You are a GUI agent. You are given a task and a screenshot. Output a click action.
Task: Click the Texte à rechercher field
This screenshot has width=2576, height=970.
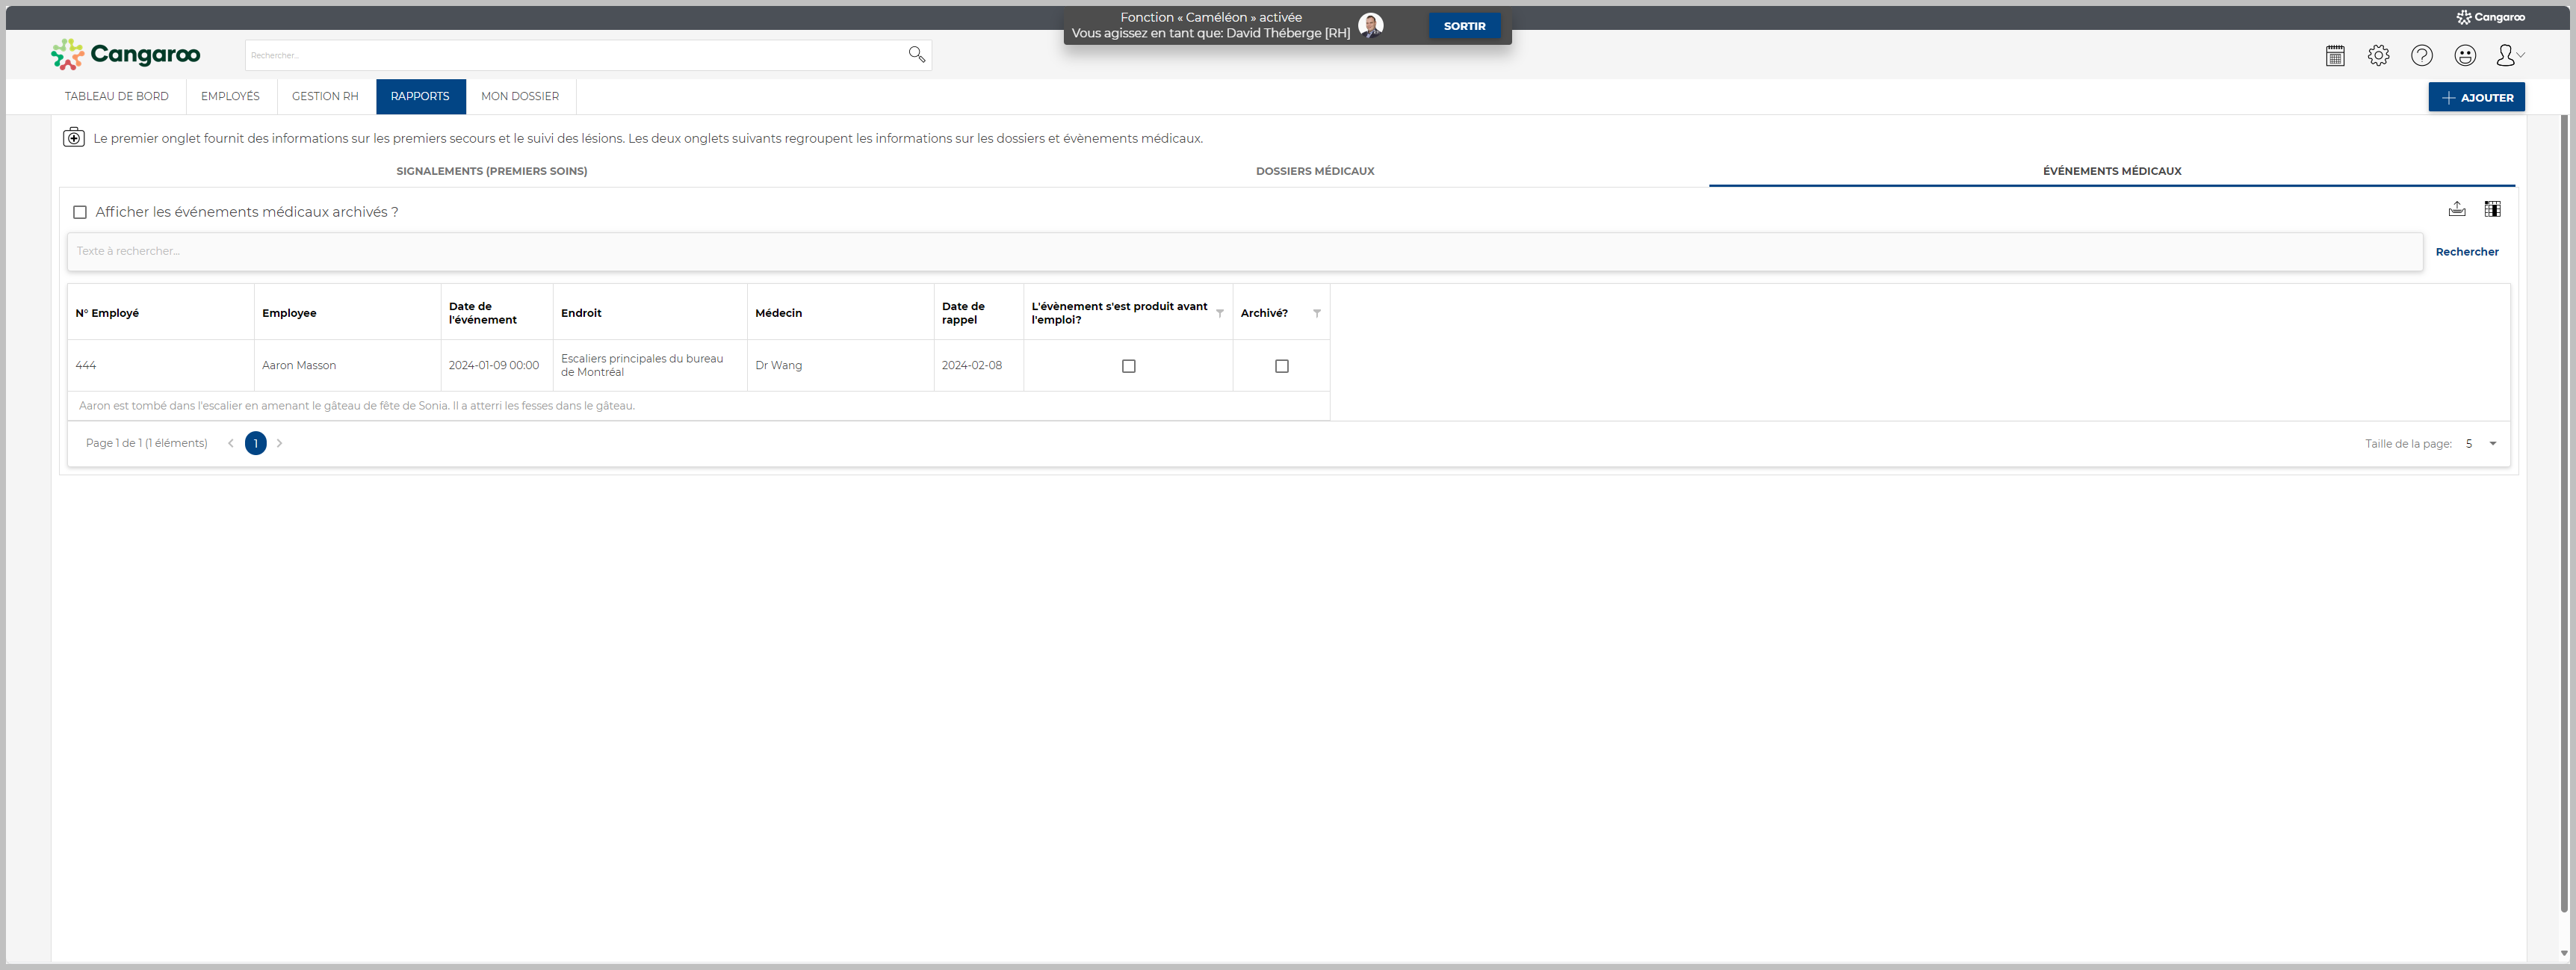click(x=1243, y=252)
